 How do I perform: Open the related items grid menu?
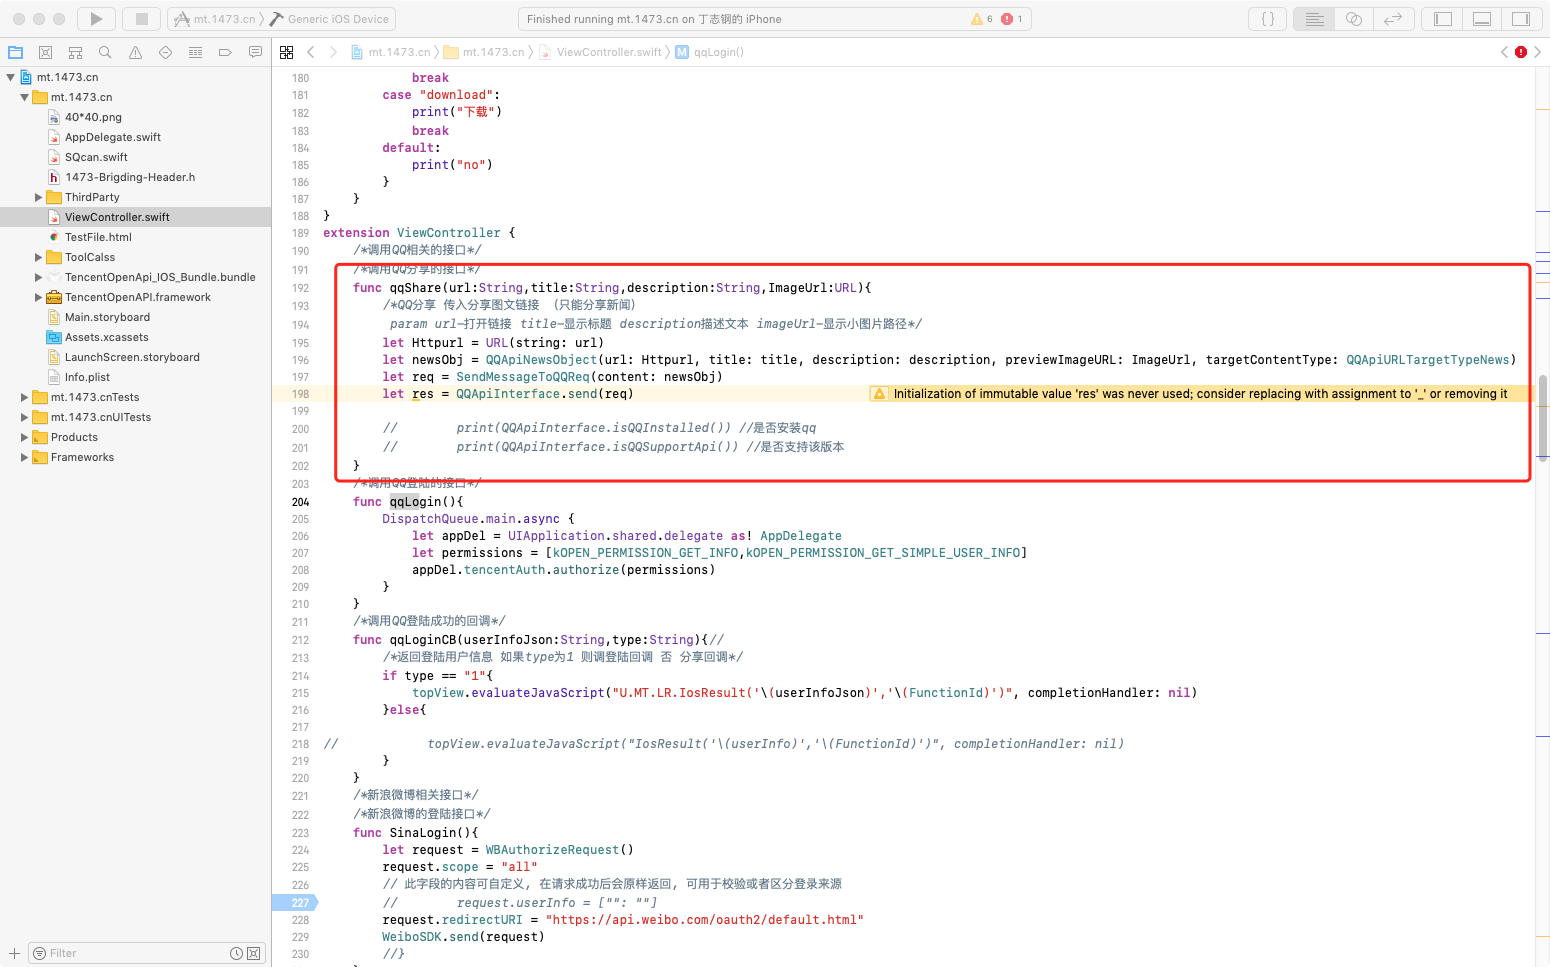[x=287, y=52]
